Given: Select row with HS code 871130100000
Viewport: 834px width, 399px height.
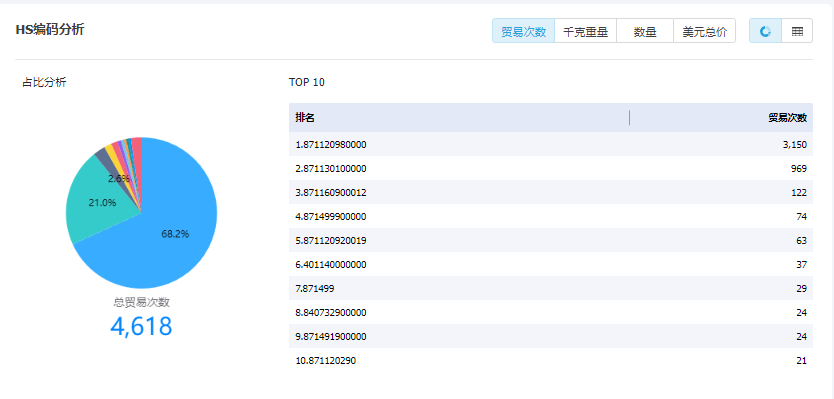Looking at the screenshot, I should (551, 169).
